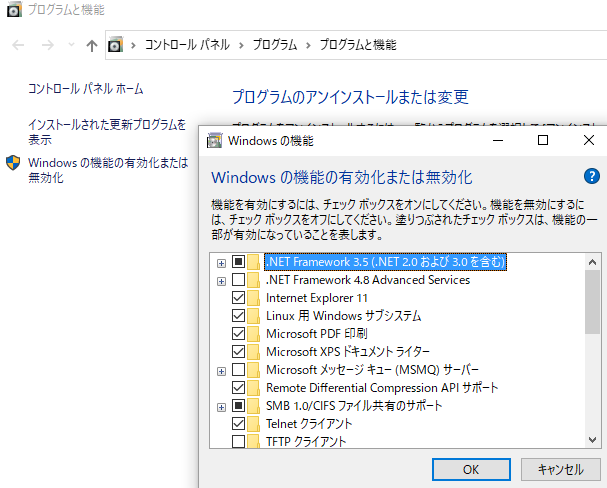Screen dimensions: 607x488
Task: Expand .NET Framework 3.5 tree node
Action: [x=221, y=264]
